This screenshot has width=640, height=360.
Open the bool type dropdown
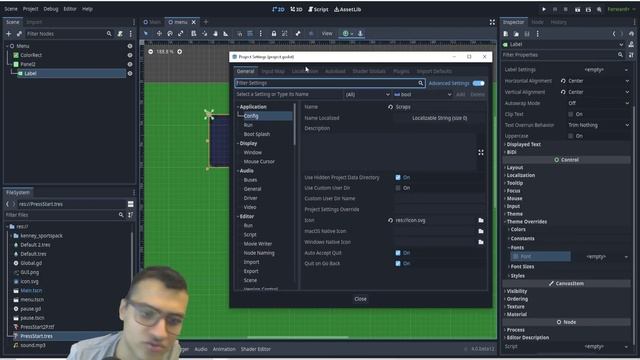pos(422,95)
